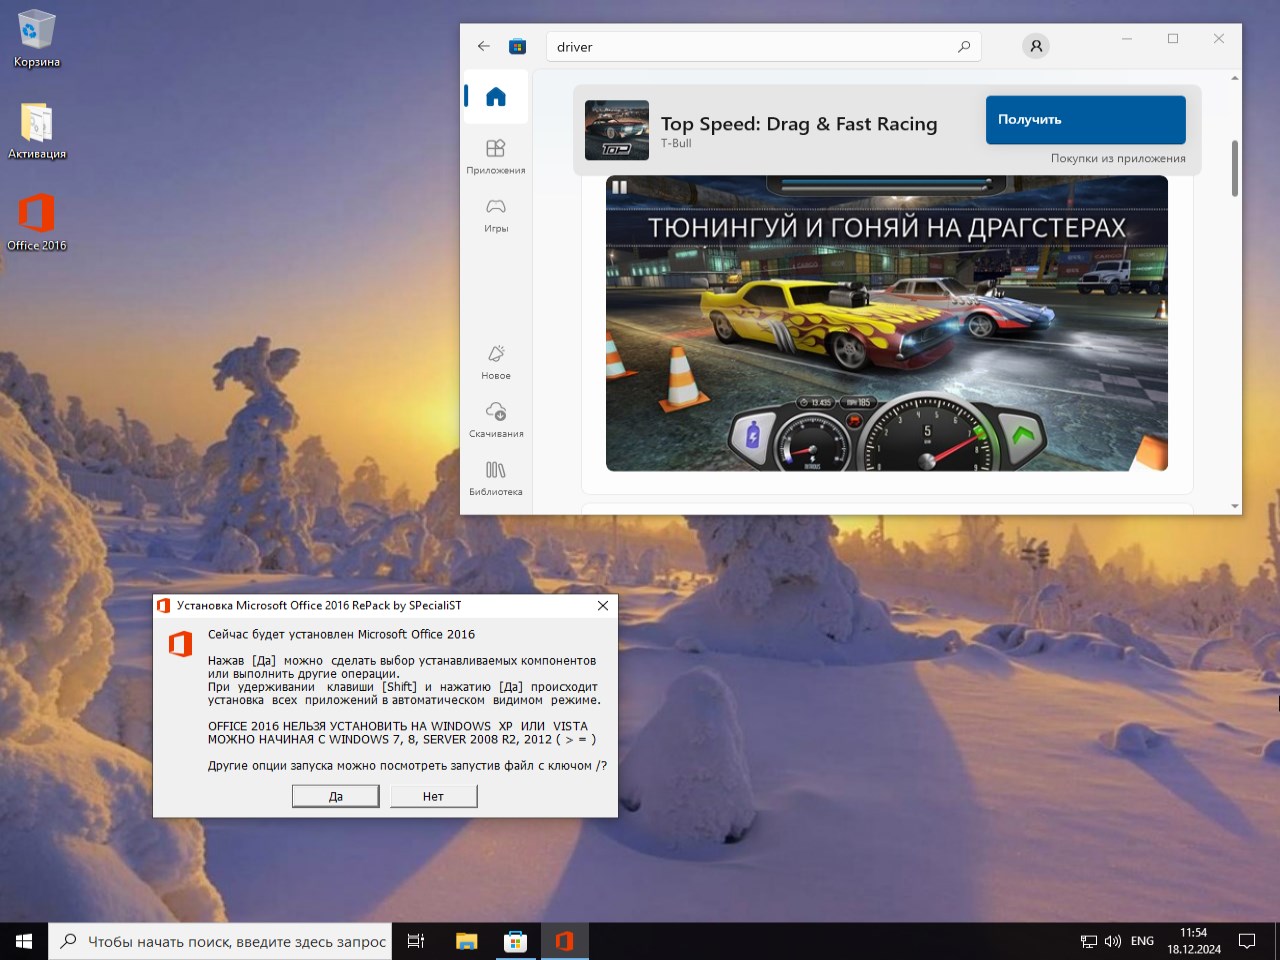Open the taskbar clock and date
1280x960 pixels.
coord(1194,941)
